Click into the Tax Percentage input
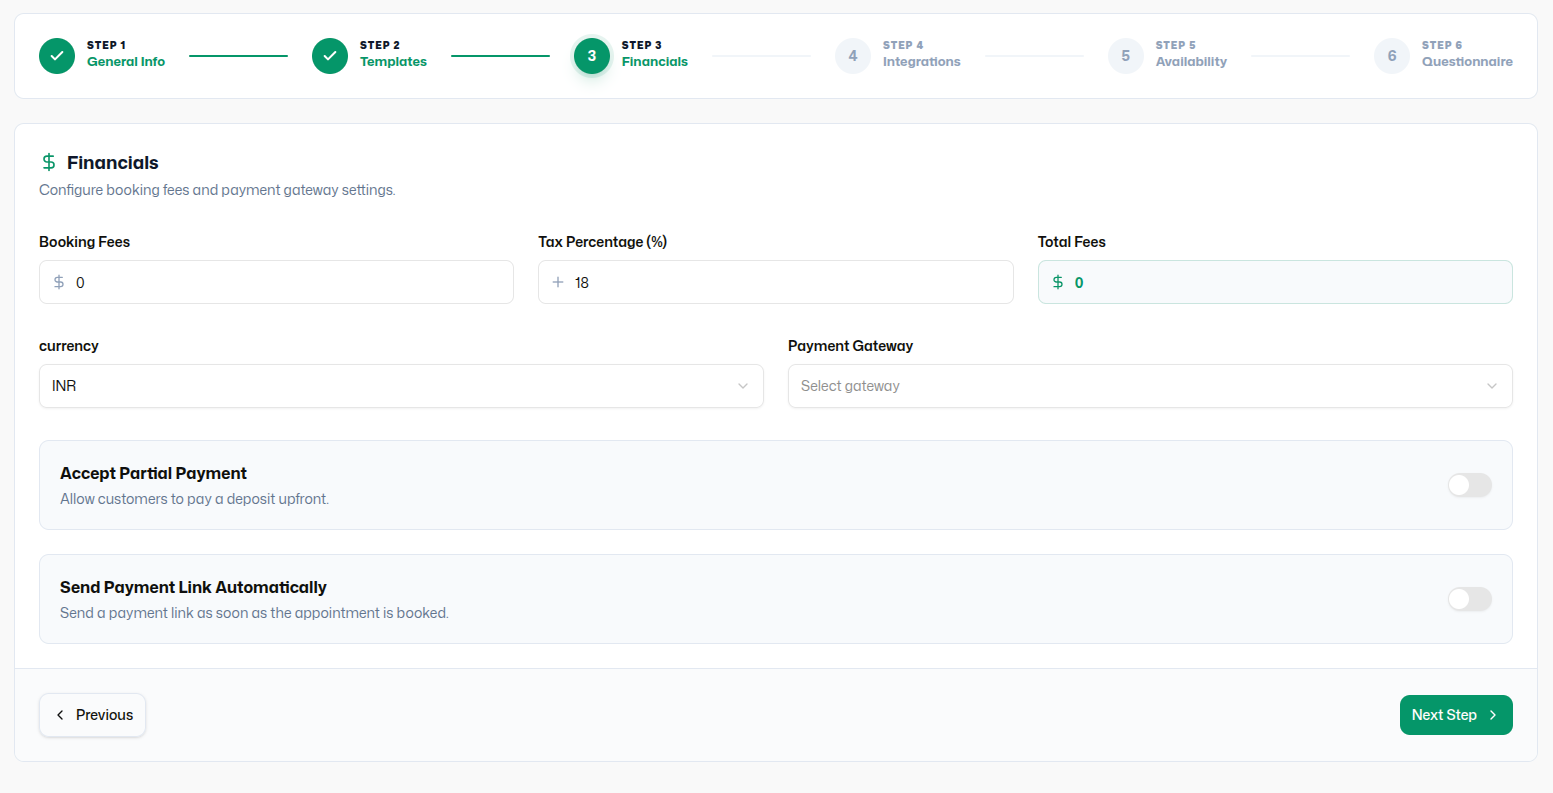1553x793 pixels. (776, 282)
